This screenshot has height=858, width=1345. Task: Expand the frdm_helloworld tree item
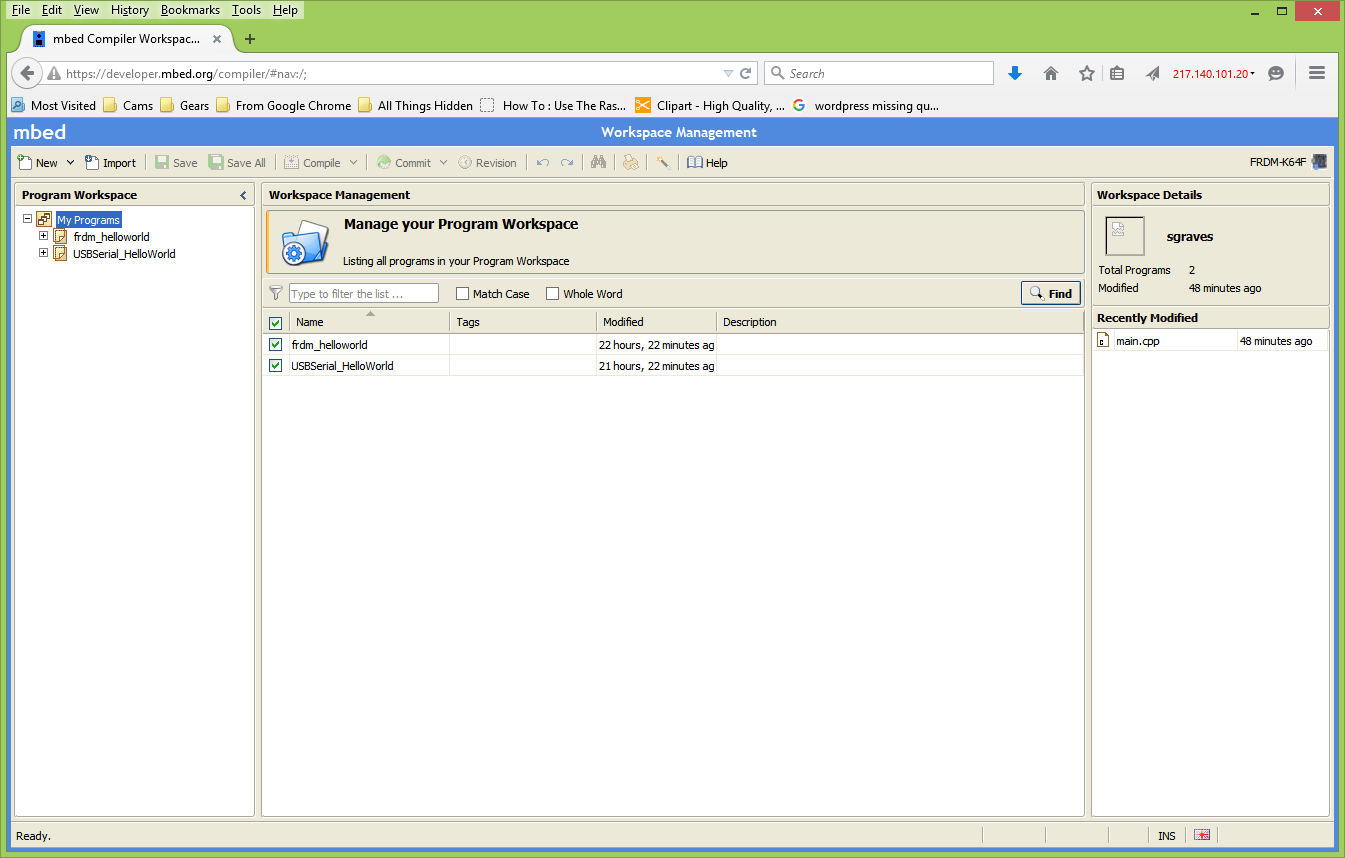[x=43, y=236]
